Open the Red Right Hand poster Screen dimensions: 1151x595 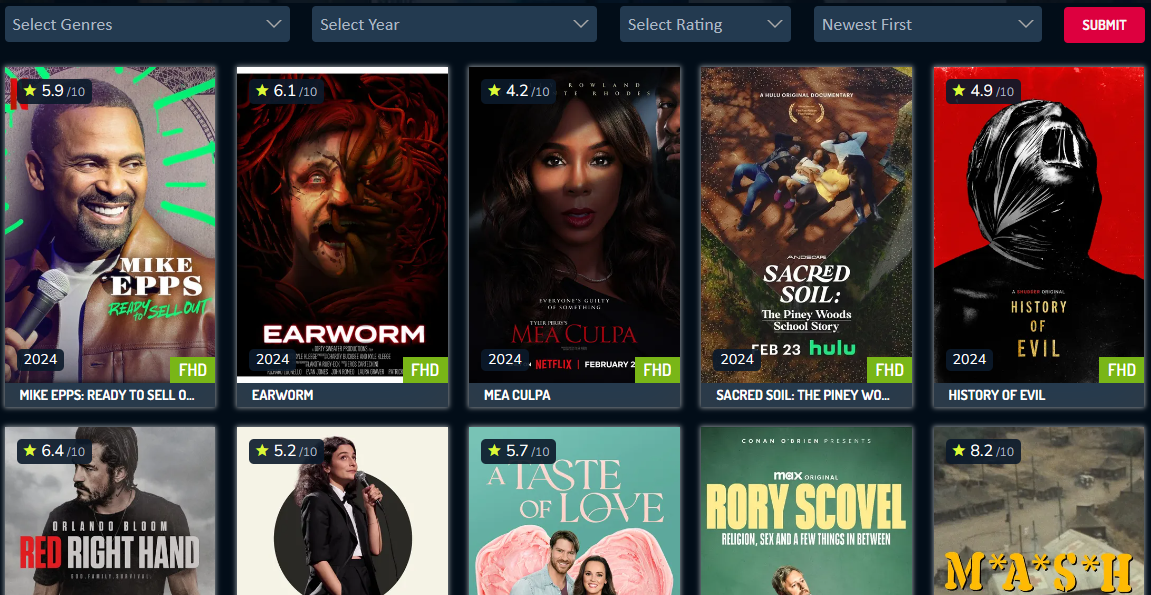[110, 512]
